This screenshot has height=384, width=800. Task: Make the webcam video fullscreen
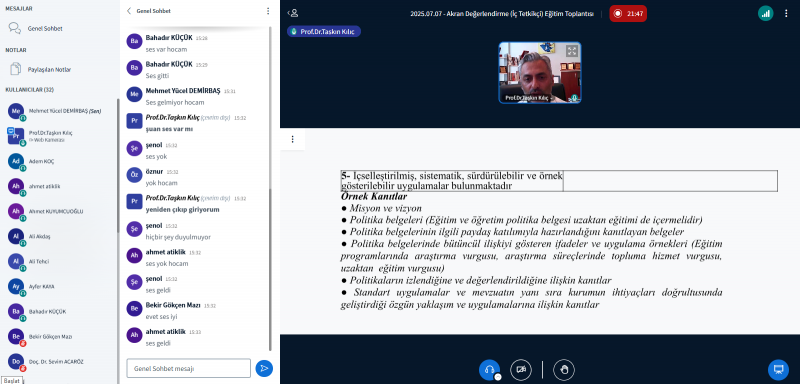coord(571,51)
